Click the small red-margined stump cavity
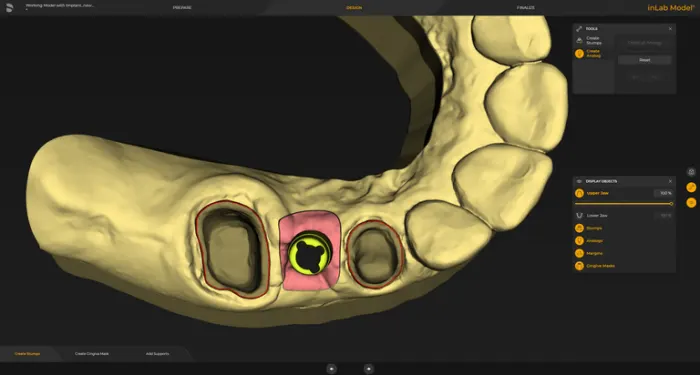 (374, 254)
